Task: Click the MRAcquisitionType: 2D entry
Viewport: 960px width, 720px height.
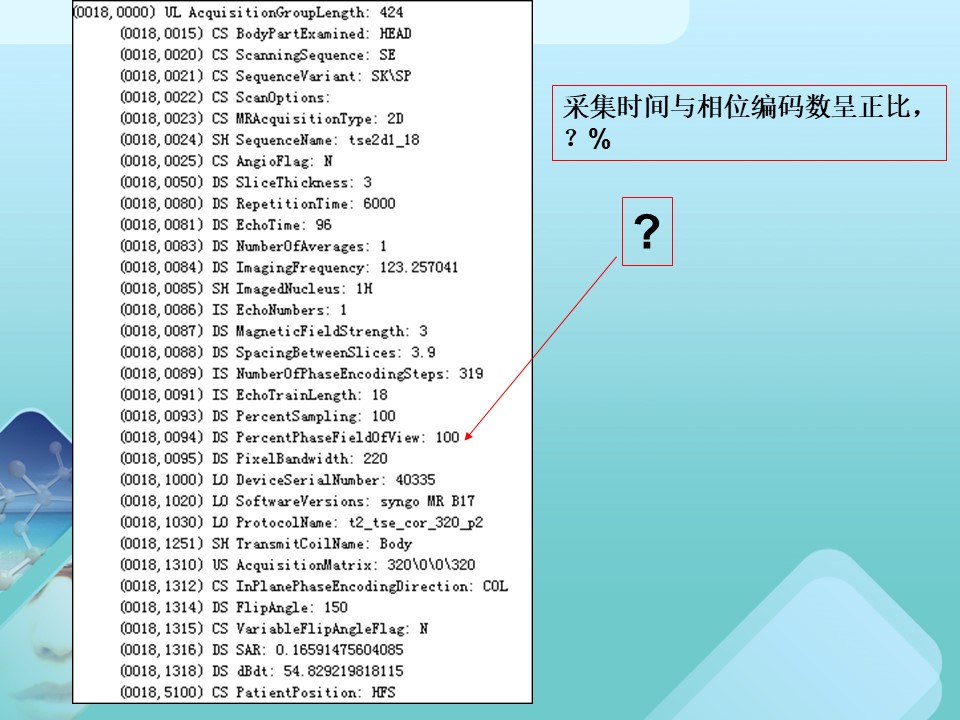Action: click(x=262, y=118)
